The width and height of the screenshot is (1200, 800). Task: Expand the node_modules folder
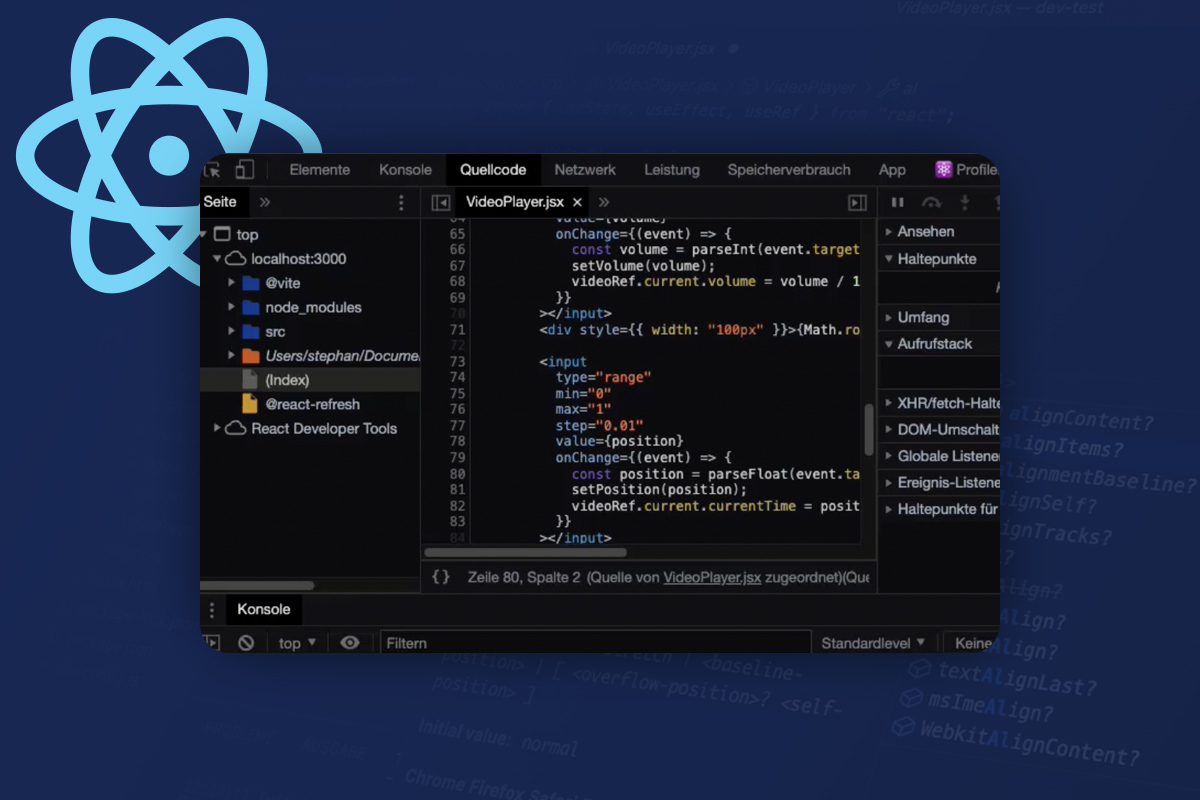point(229,307)
